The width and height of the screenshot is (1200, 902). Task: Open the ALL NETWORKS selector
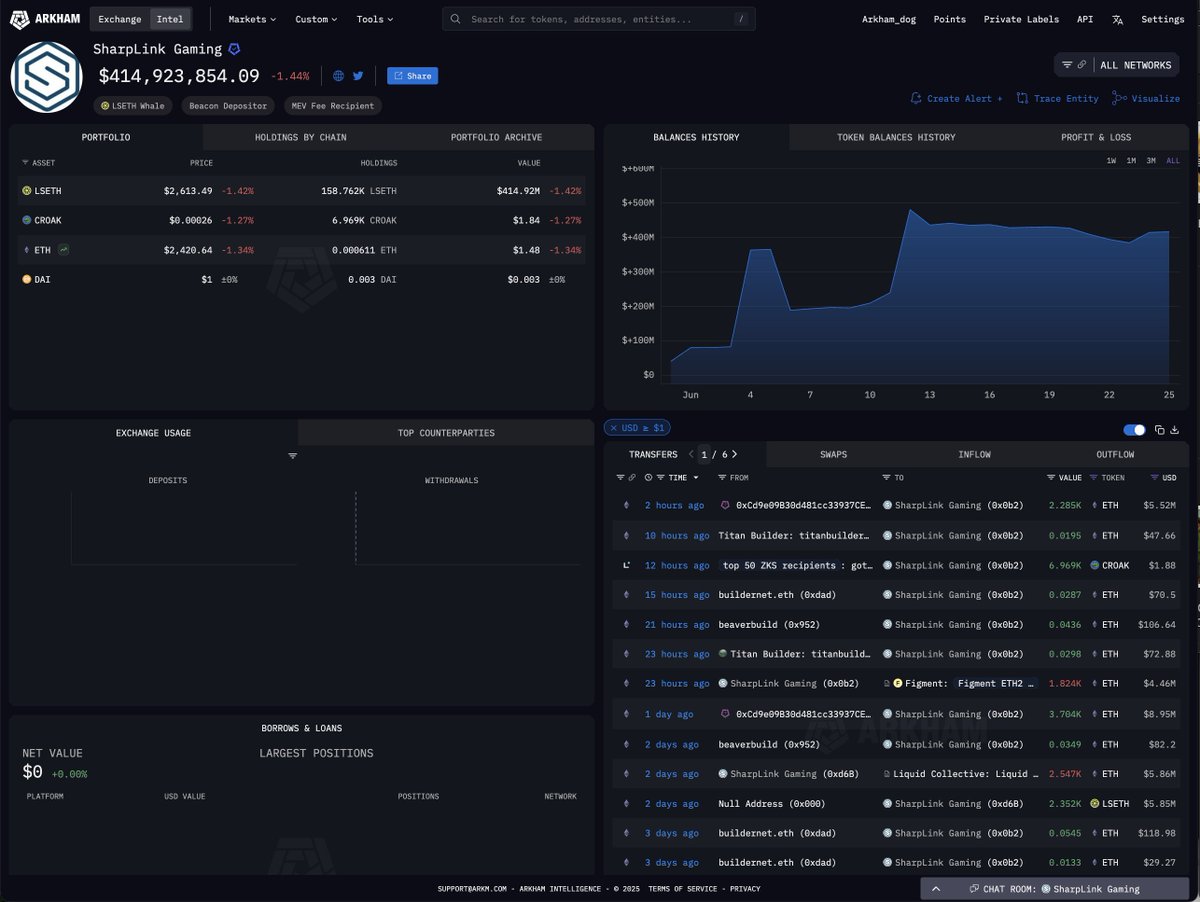click(1135, 65)
